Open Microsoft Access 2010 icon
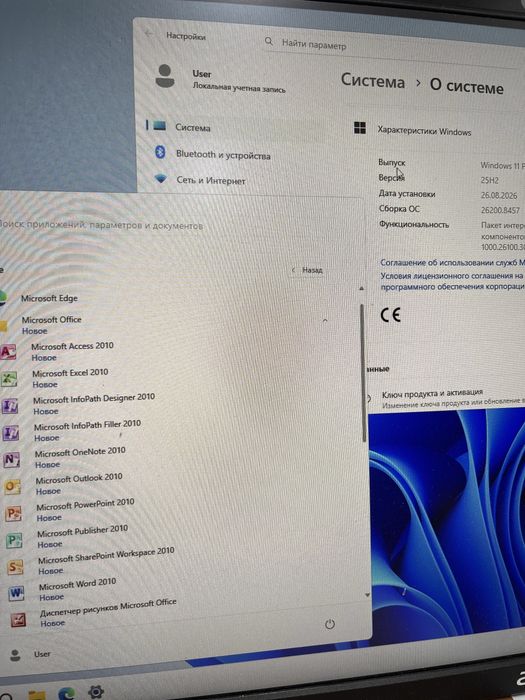 pos(8,352)
